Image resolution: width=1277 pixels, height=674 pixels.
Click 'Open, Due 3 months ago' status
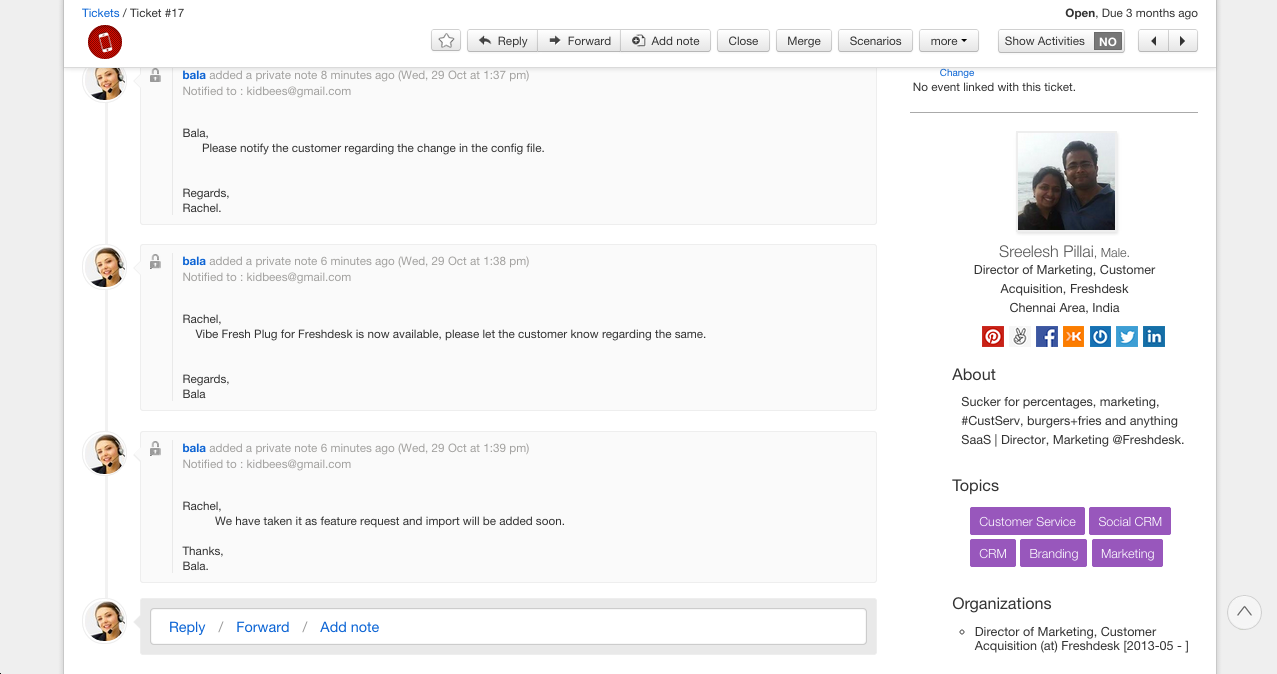tap(1131, 13)
